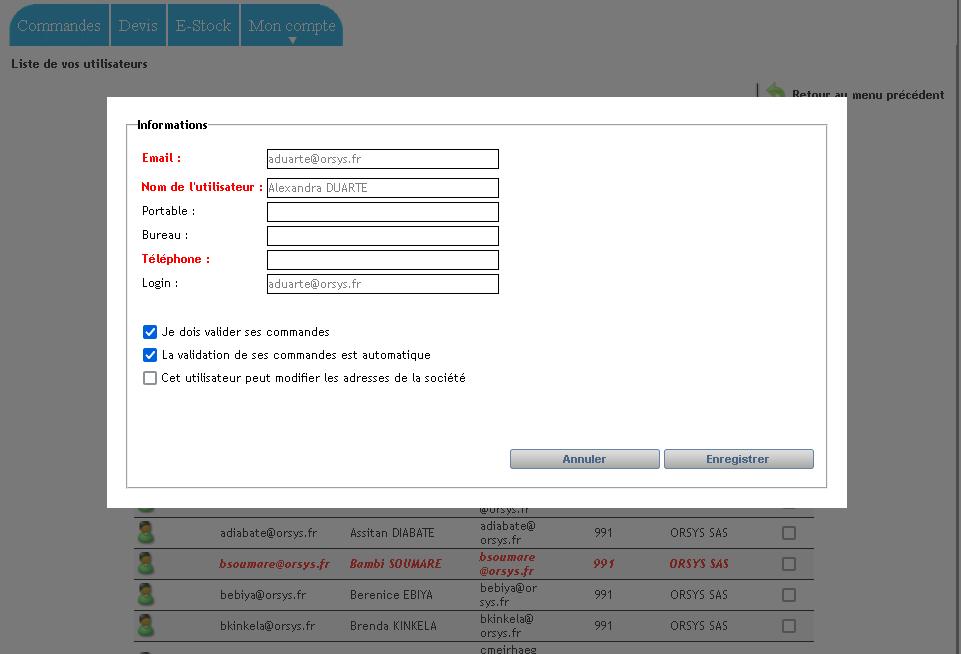Viewport: 961px width, 654px height.
Task: Enable 'Cet utilisateur peut modifier les adresses'
Action: point(150,377)
